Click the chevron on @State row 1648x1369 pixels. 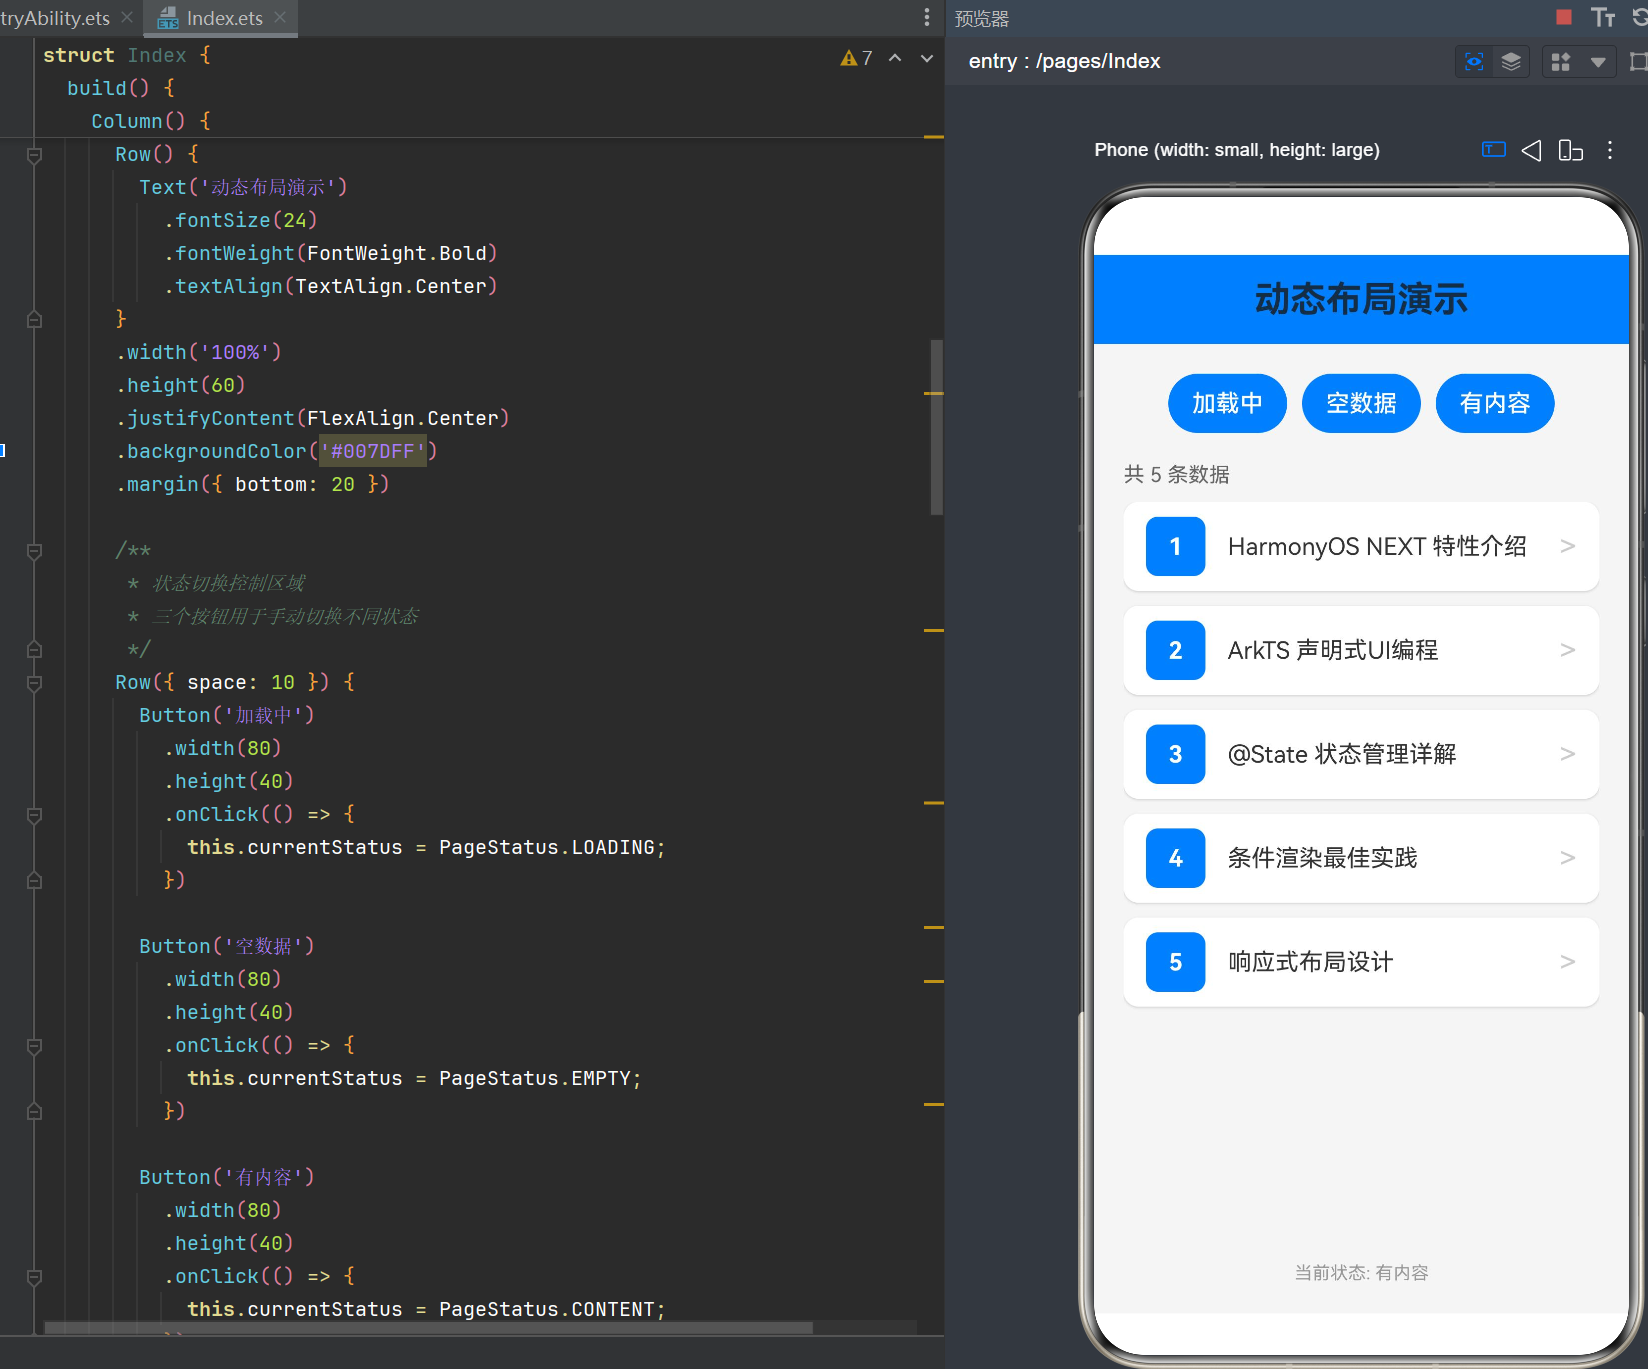tap(1568, 754)
